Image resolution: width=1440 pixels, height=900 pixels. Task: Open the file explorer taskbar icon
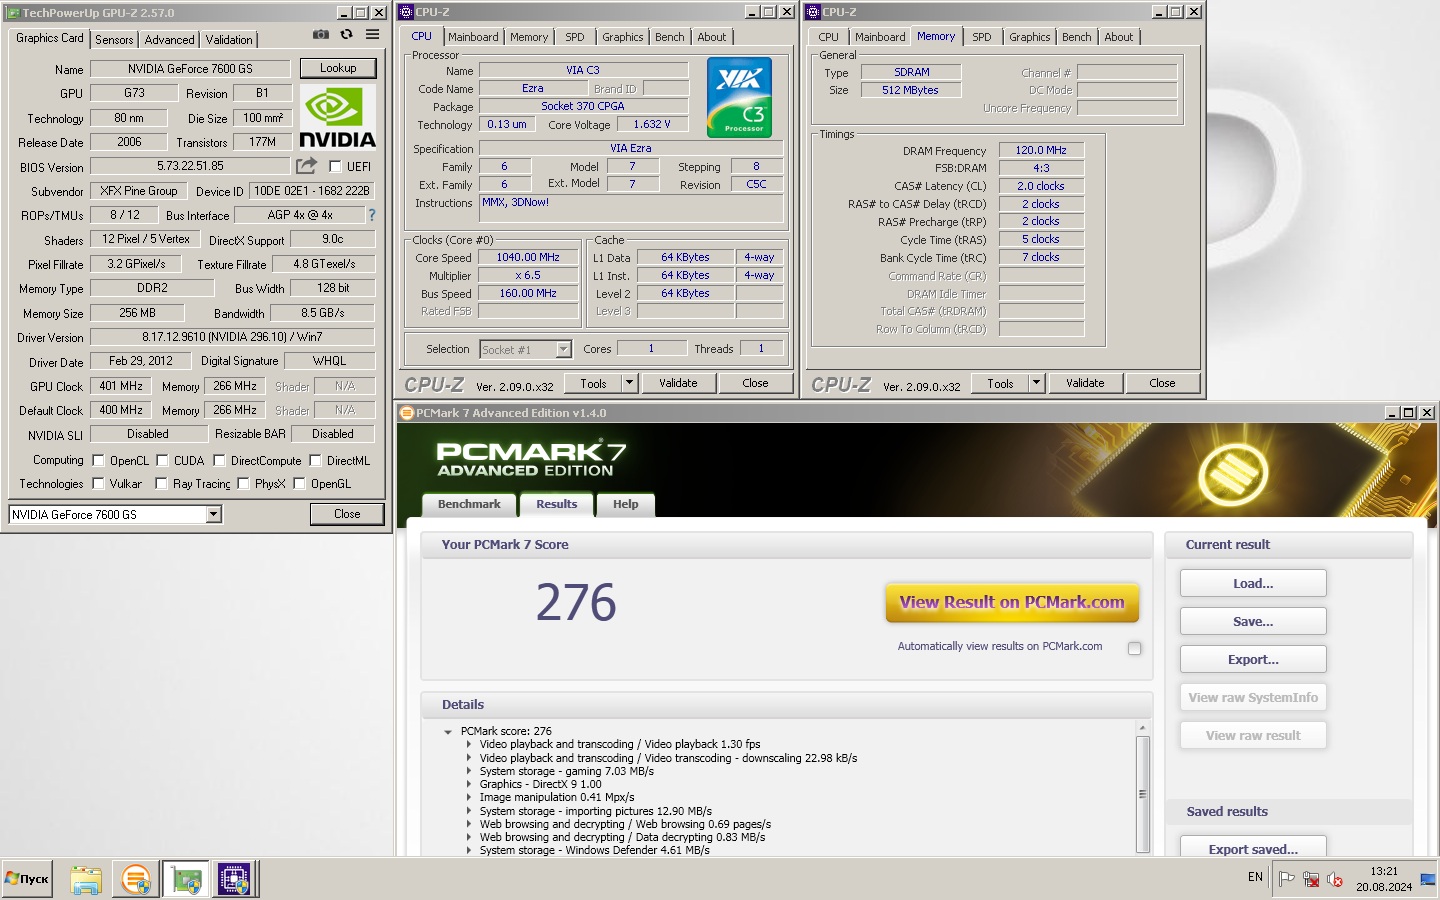click(x=86, y=880)
